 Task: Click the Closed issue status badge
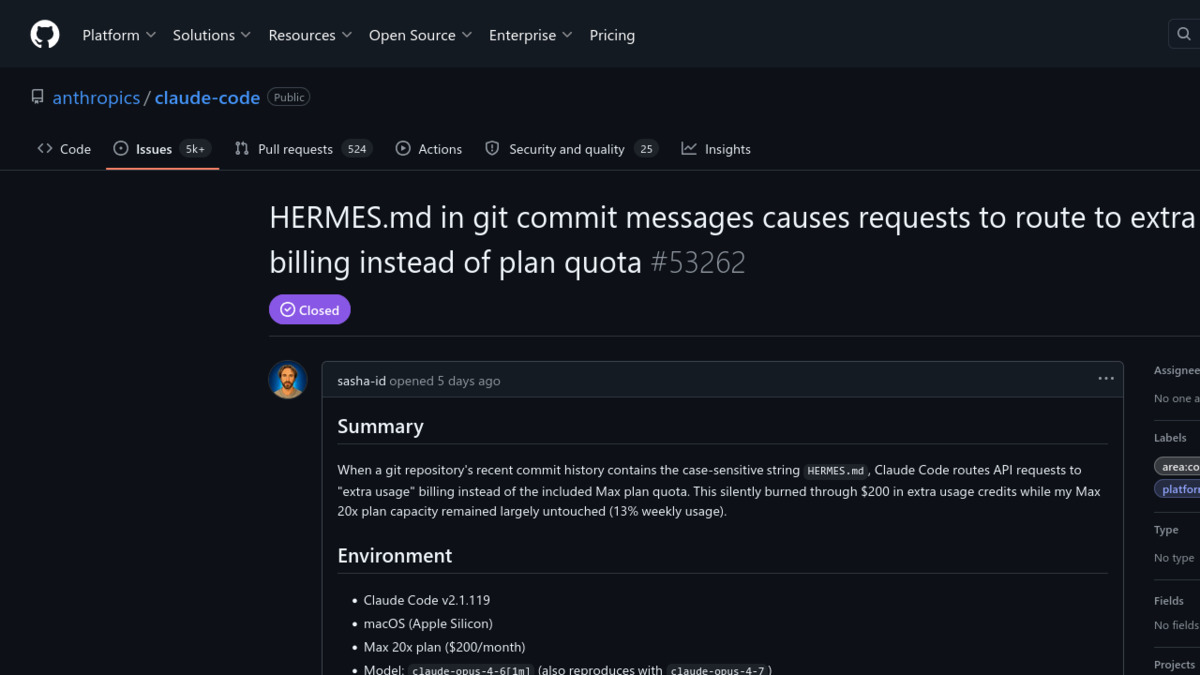309,309
